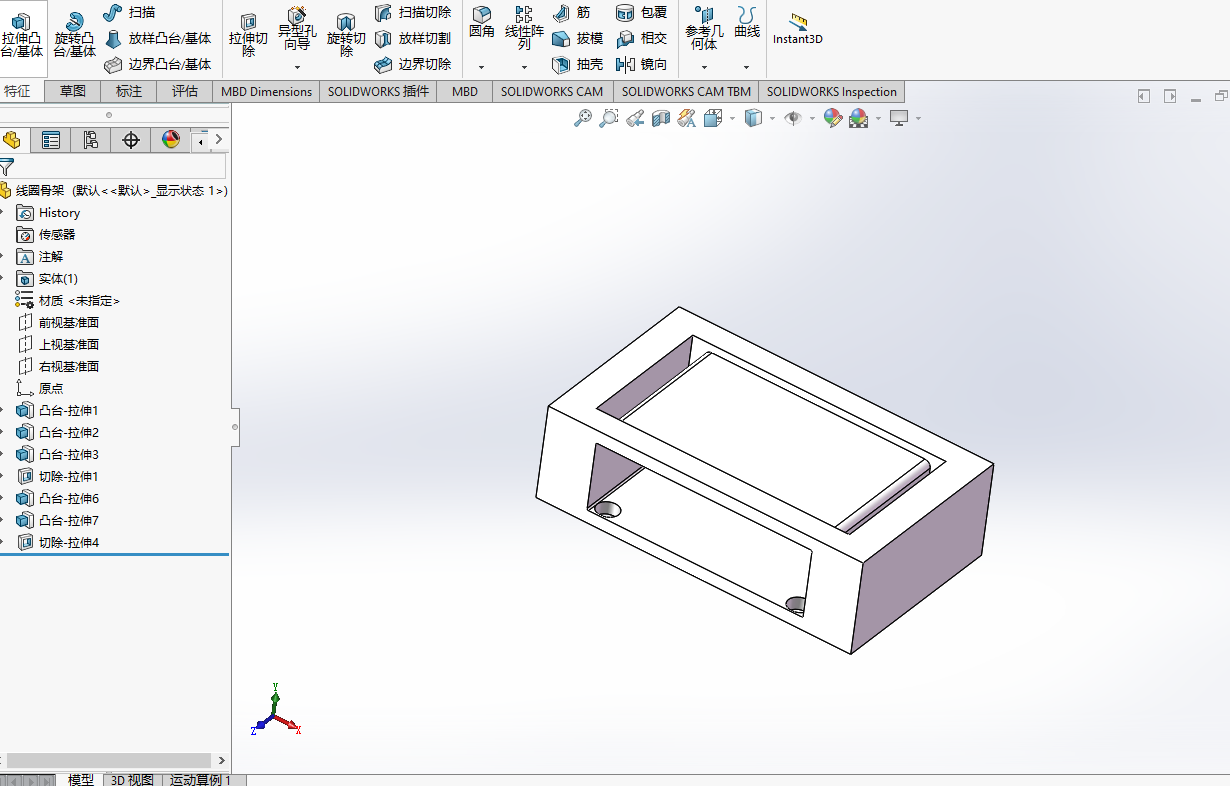Open the SOLIDWORKS CAM TBM tab

tap(686, 91)
